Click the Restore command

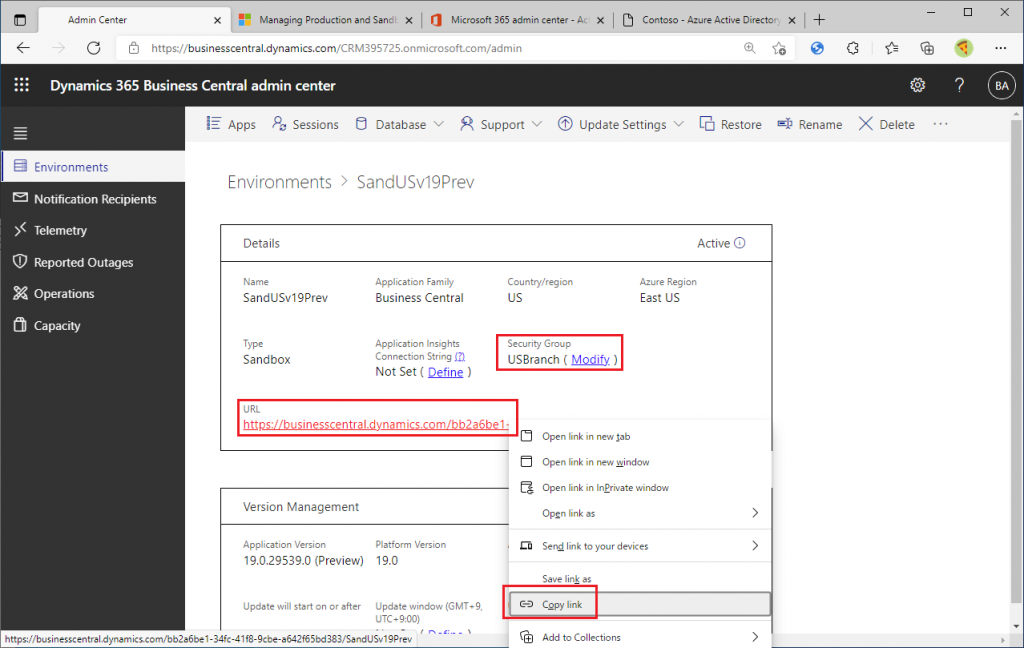pyautogui.click(x=730, y=124)
